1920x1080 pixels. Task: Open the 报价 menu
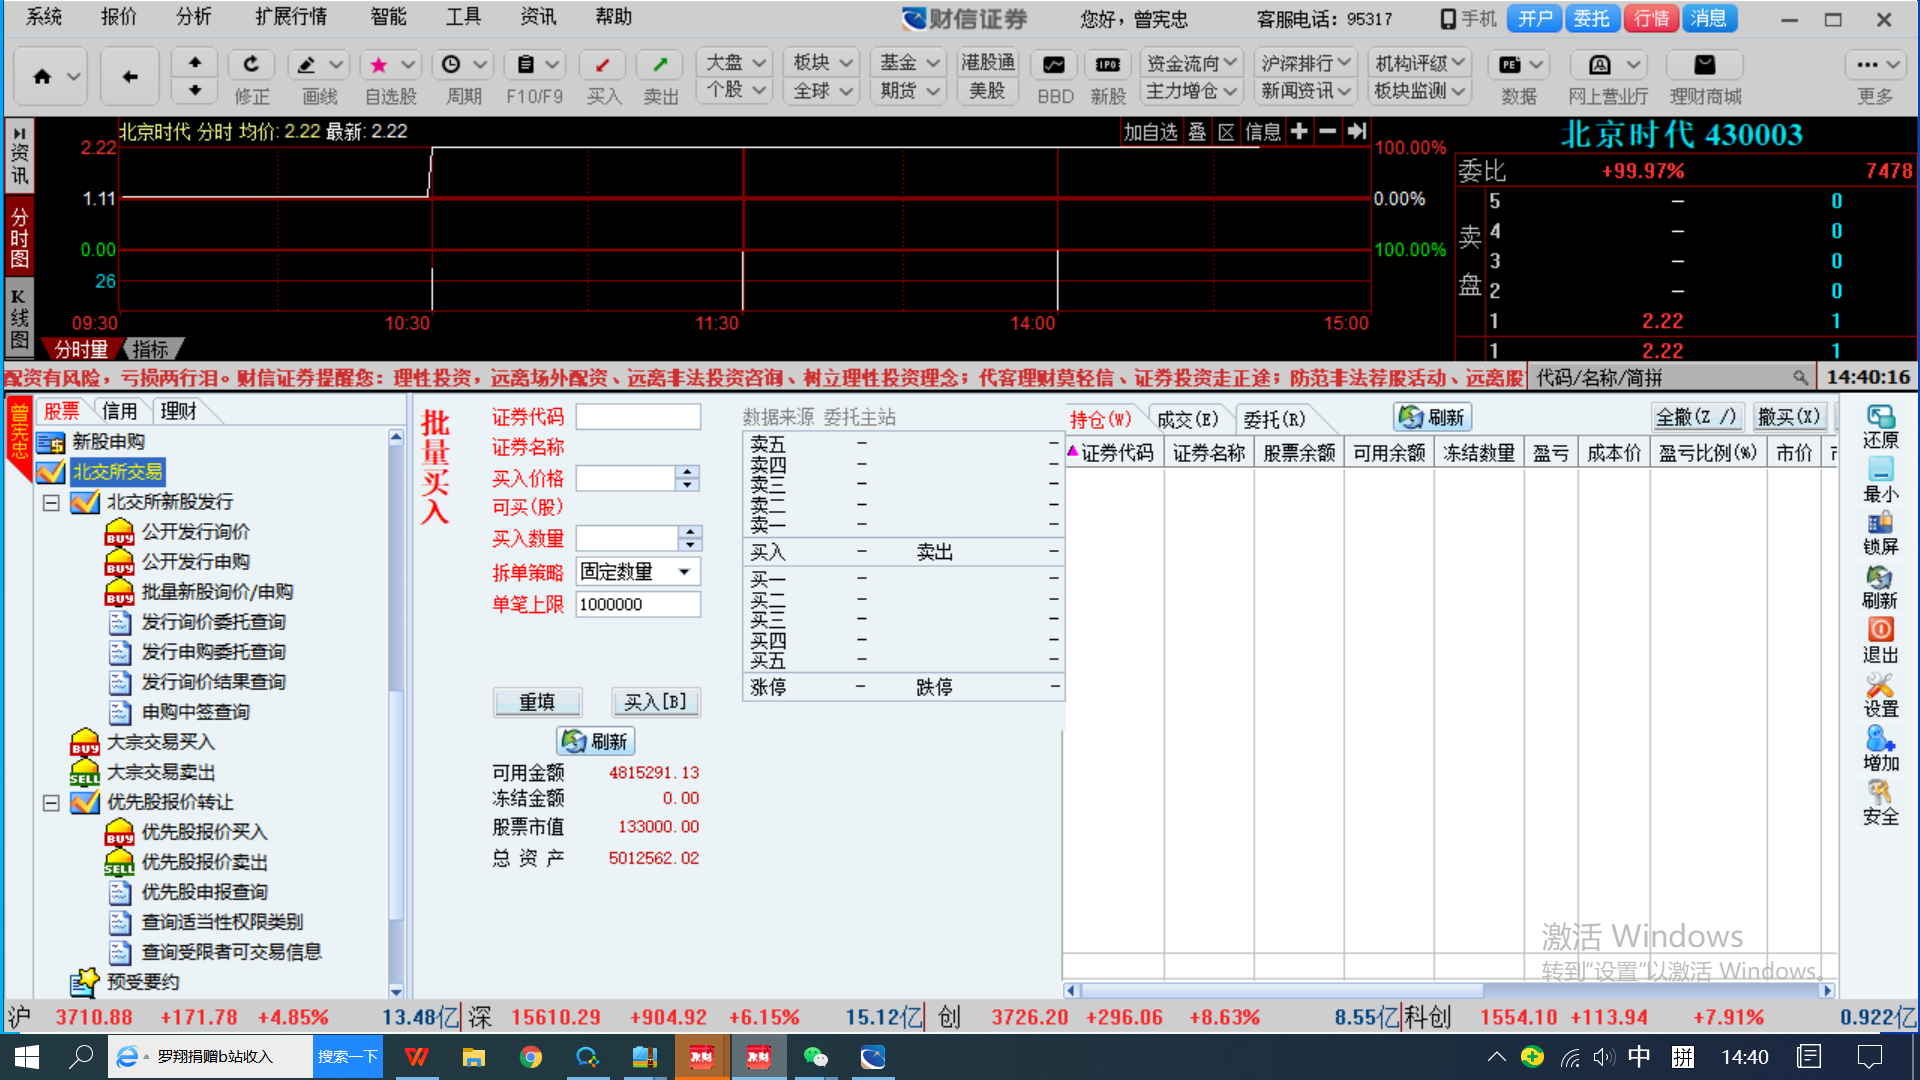(x=119, y=17)
